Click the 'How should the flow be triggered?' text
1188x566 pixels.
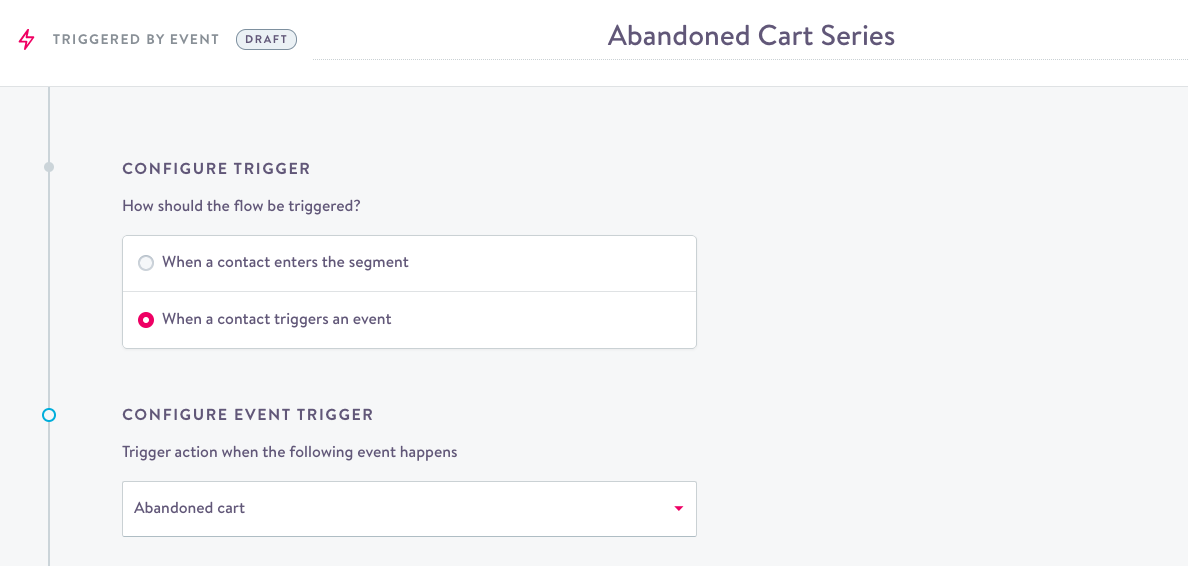coord(241,206)
